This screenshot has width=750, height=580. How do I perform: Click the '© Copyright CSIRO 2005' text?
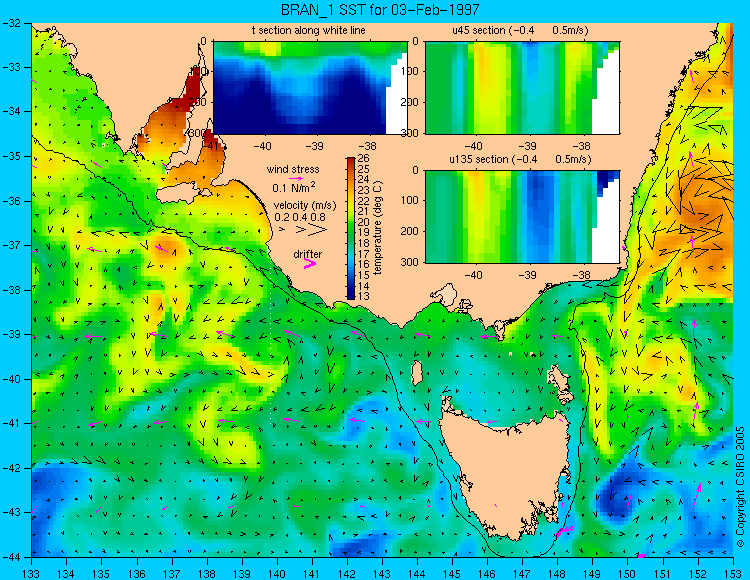740,488
